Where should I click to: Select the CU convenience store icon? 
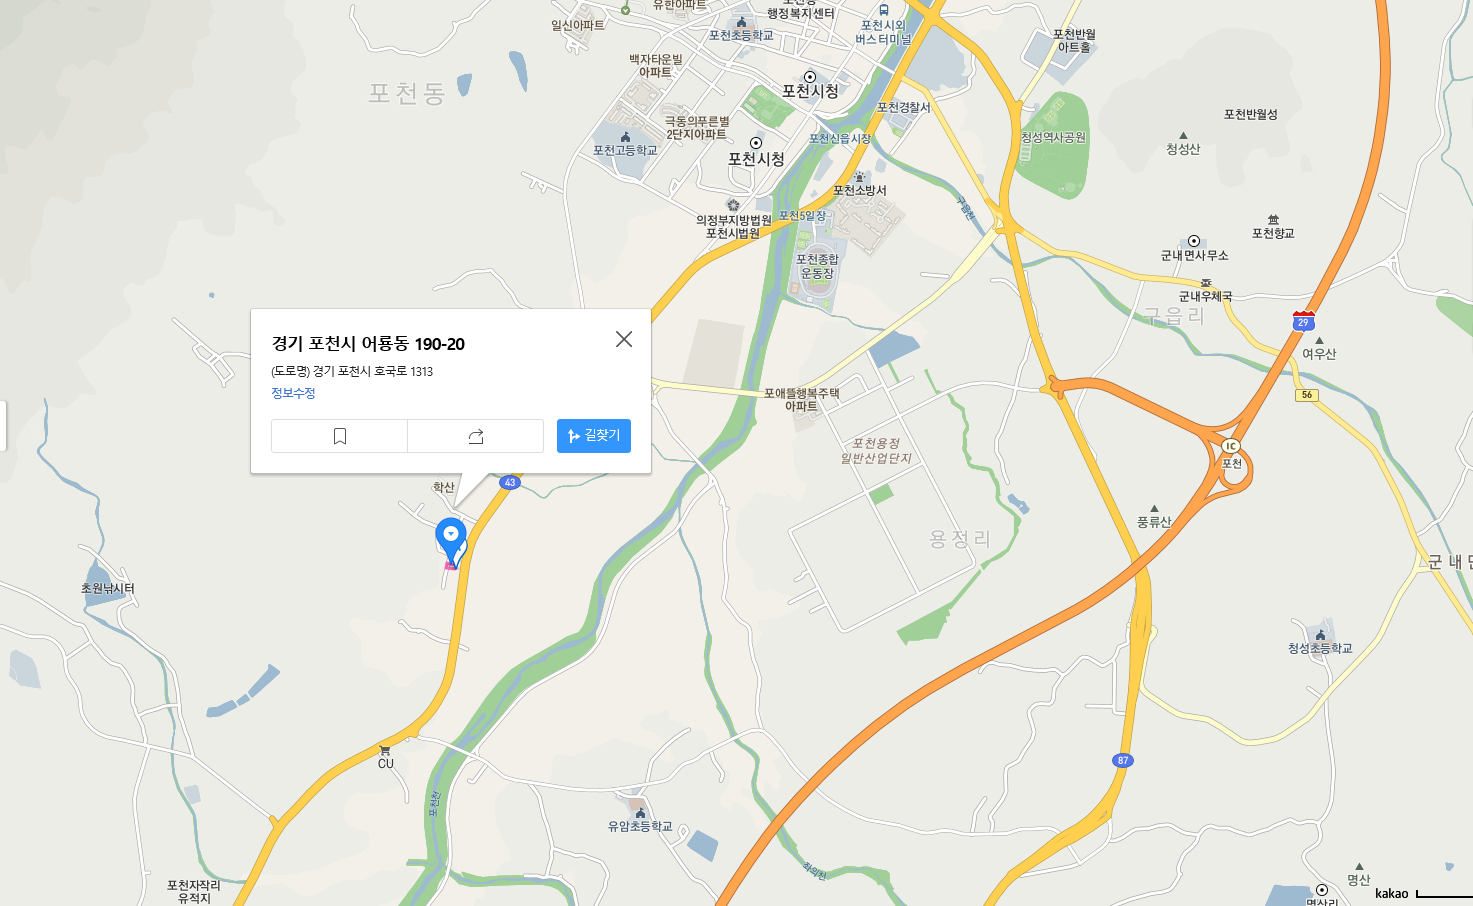pyautogui.click(x=385, y=750)
